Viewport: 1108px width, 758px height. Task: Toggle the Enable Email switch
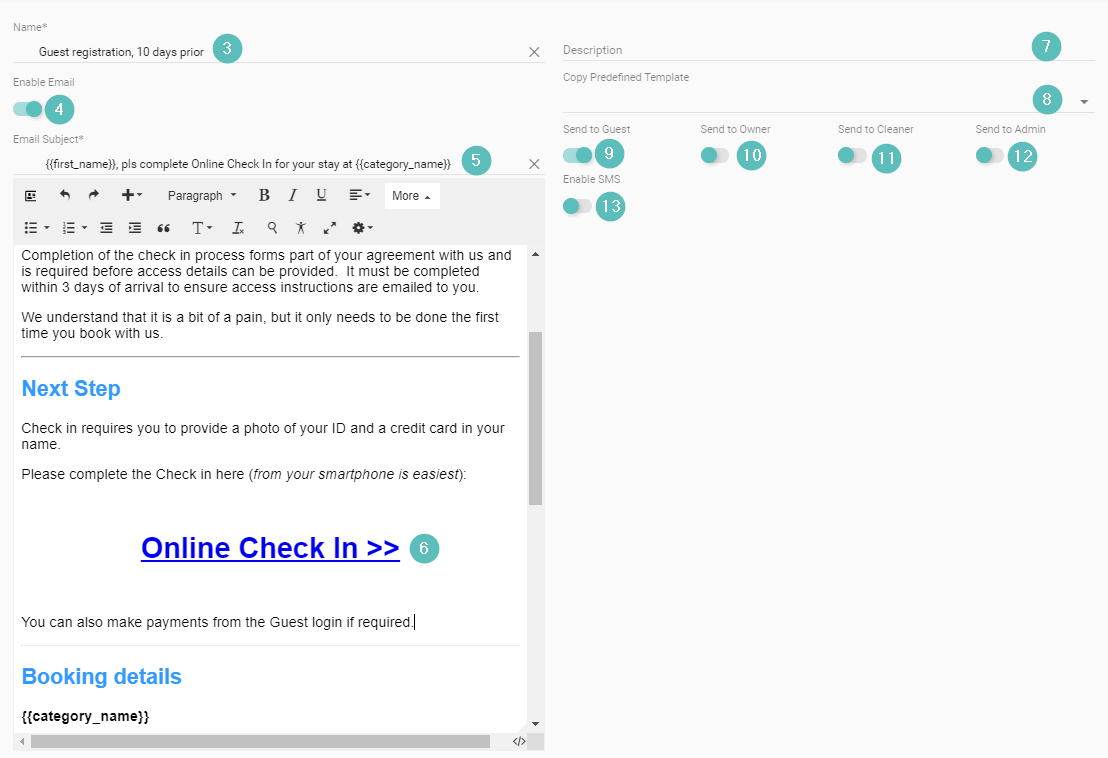click(x=28, y=109)
